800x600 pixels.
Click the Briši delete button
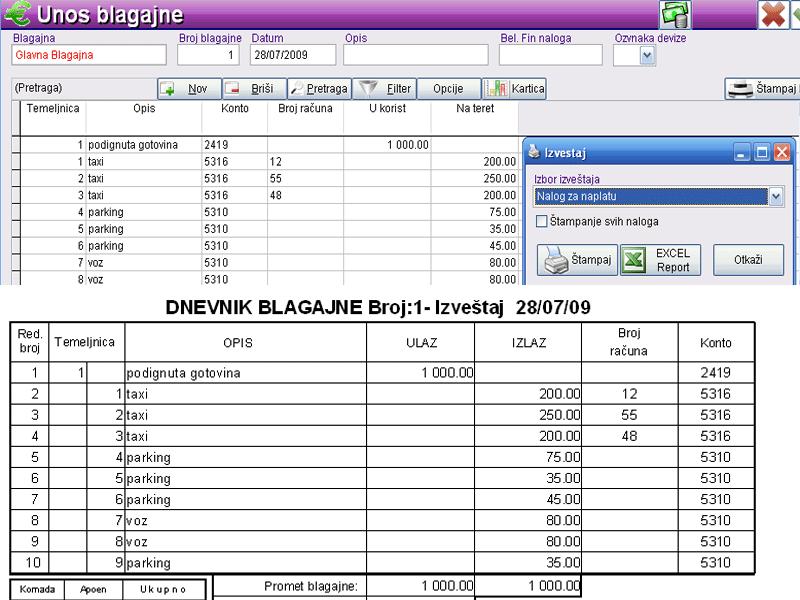(x=254, y=89)
